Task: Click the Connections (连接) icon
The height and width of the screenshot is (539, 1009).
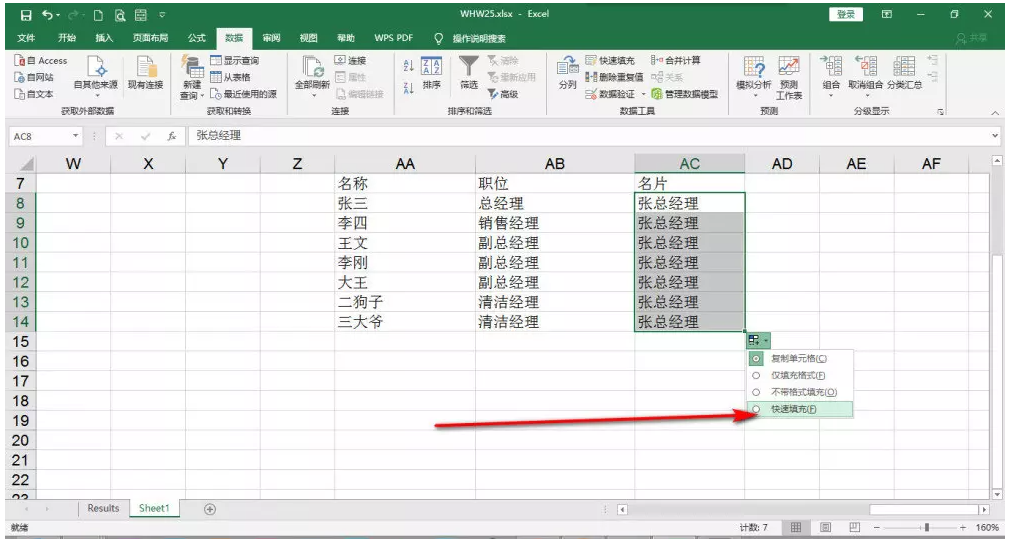Action: [351, 60]
